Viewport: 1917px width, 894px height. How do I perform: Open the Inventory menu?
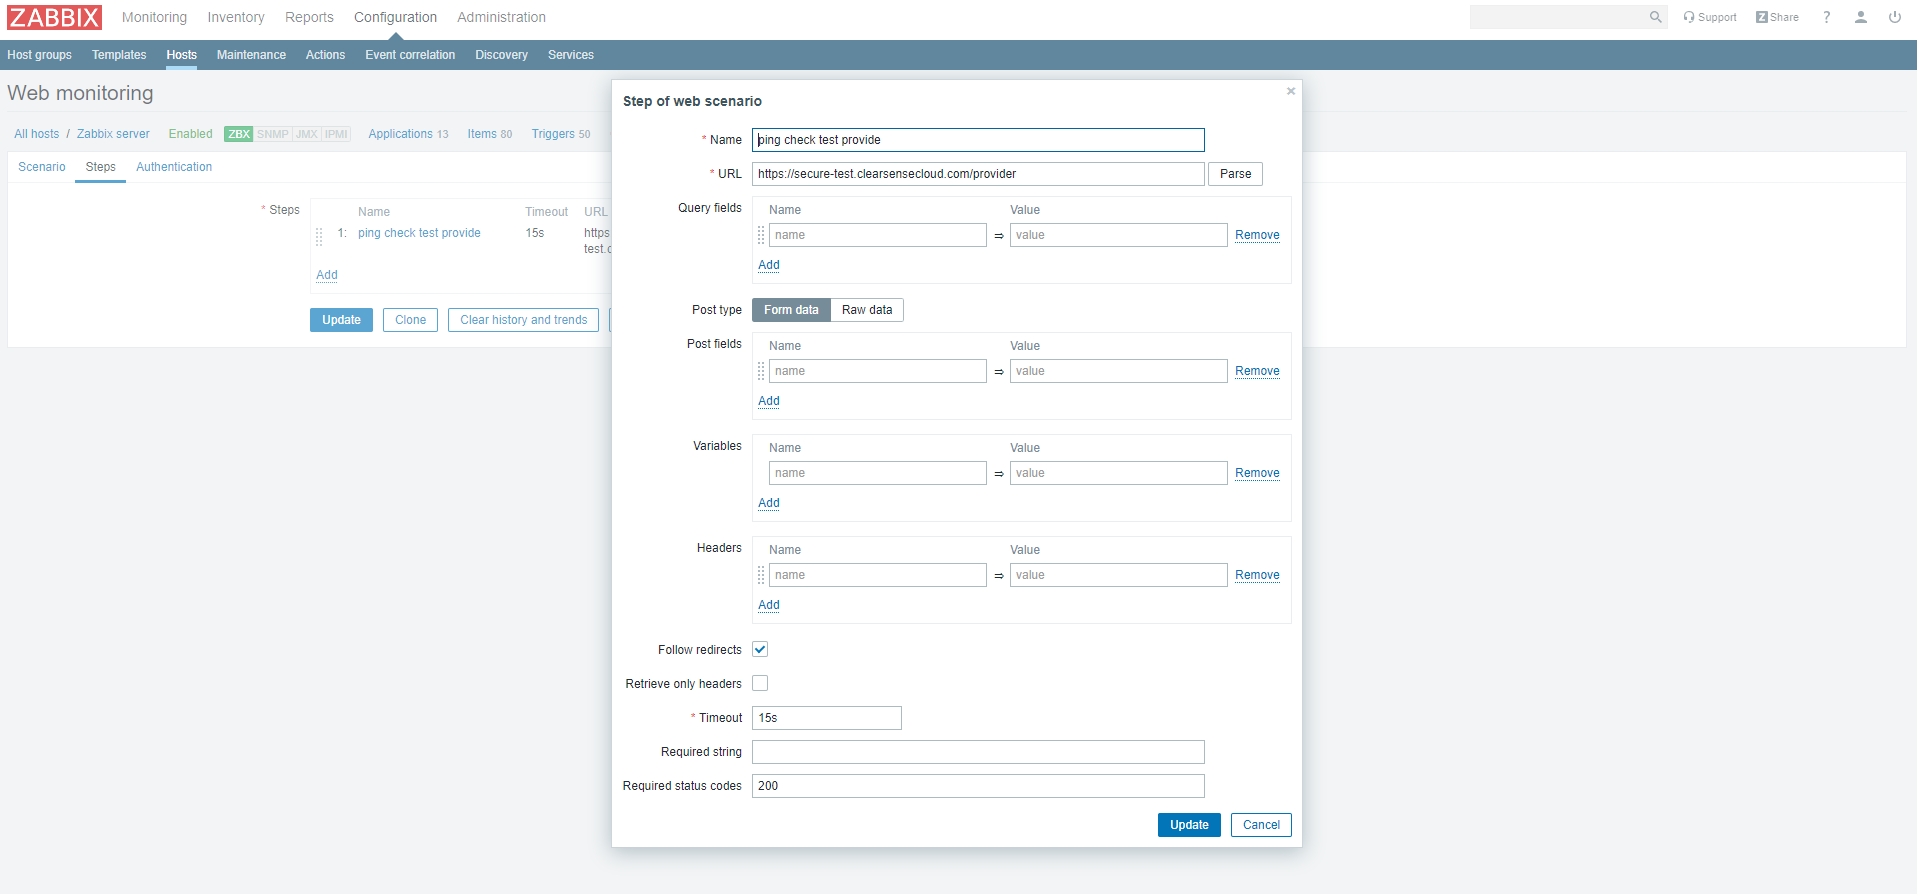point(236,17)
